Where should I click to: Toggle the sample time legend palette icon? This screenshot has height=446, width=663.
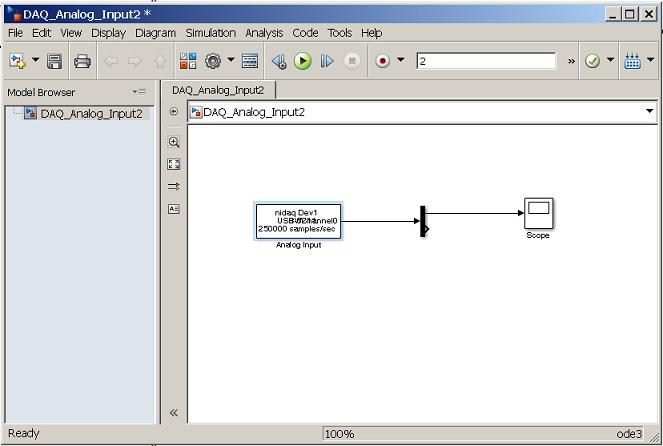[174, 186]
